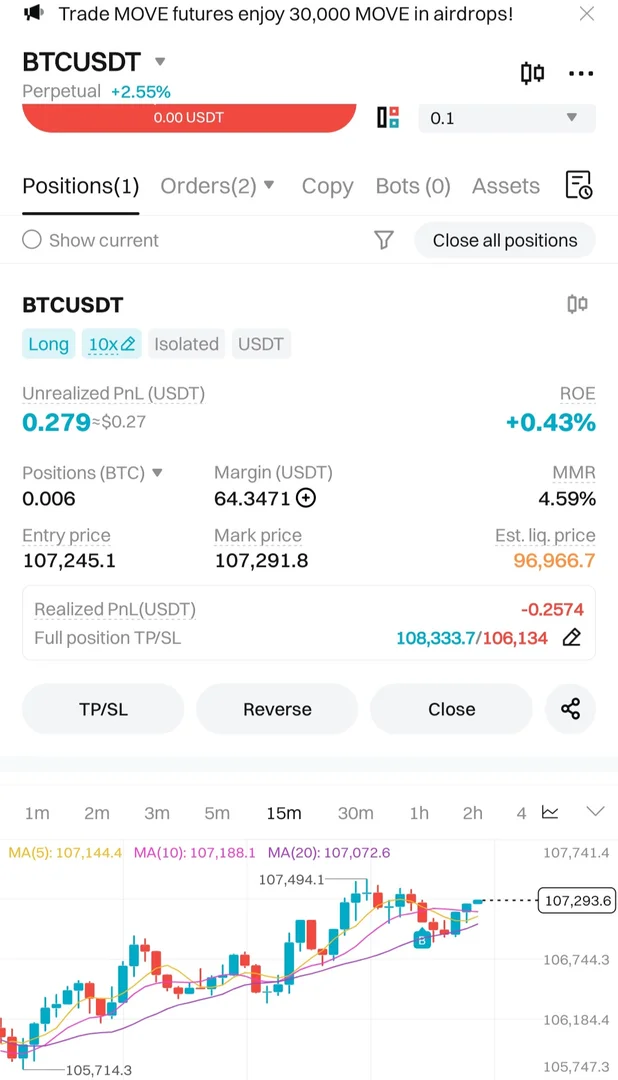Open candlestick chart settings icon in header
The image size is (618, 1080).
[532, 73]
